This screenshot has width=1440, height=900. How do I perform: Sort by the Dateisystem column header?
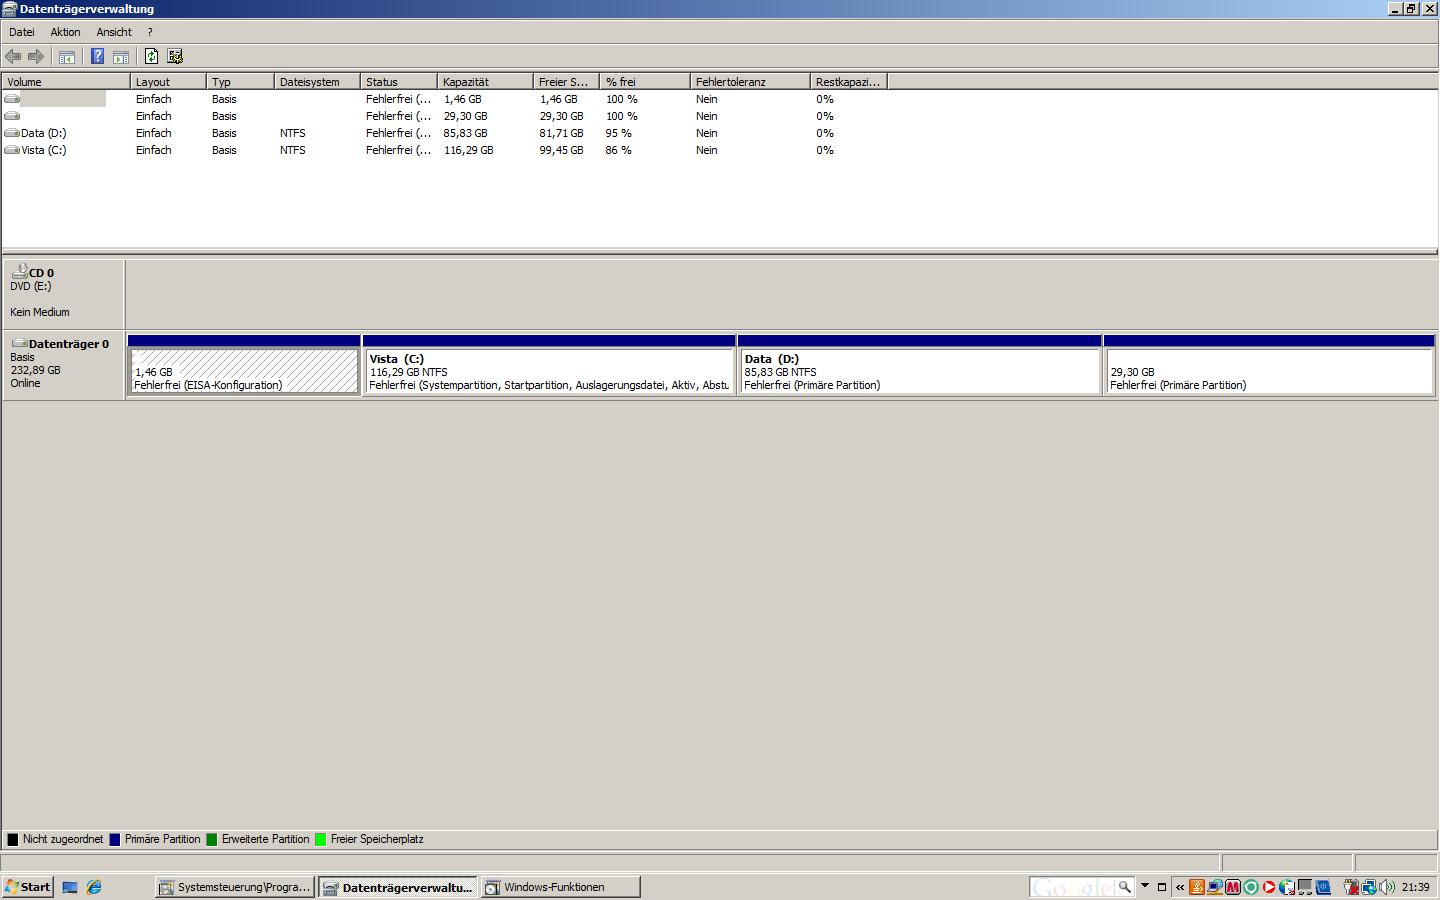click(x=317, y=82)
